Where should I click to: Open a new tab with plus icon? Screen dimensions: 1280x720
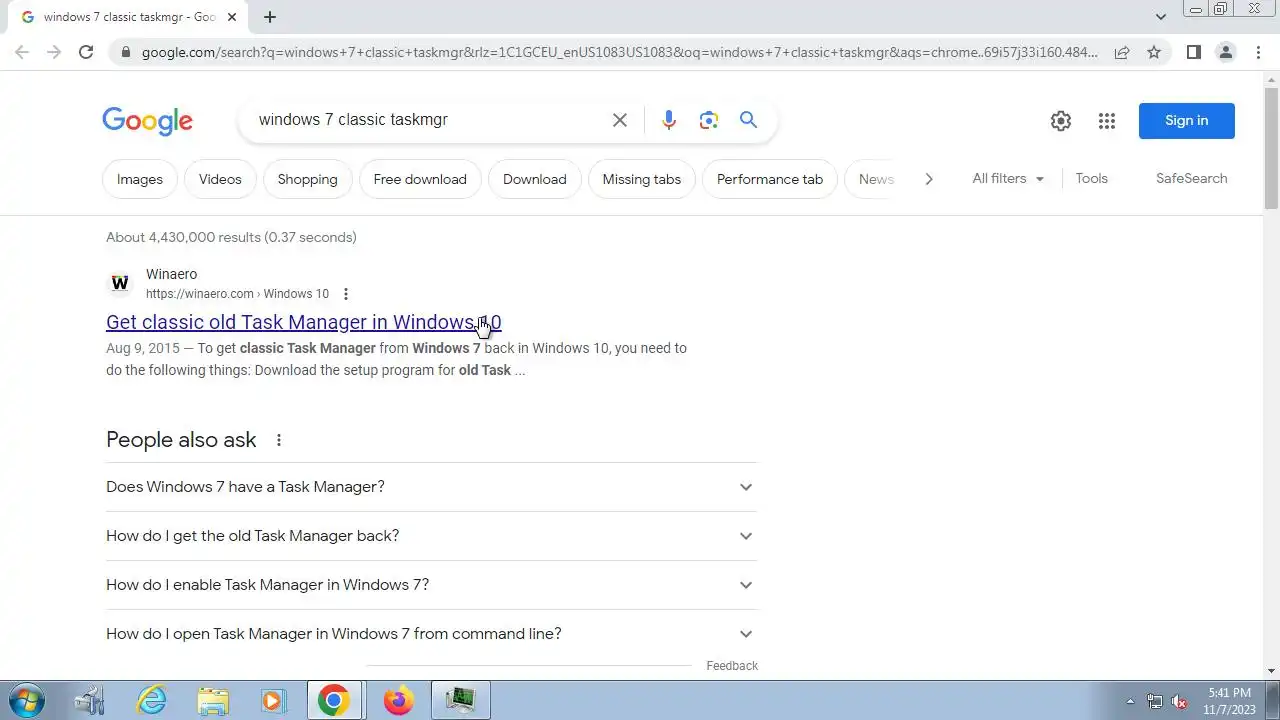coord(270,17)
